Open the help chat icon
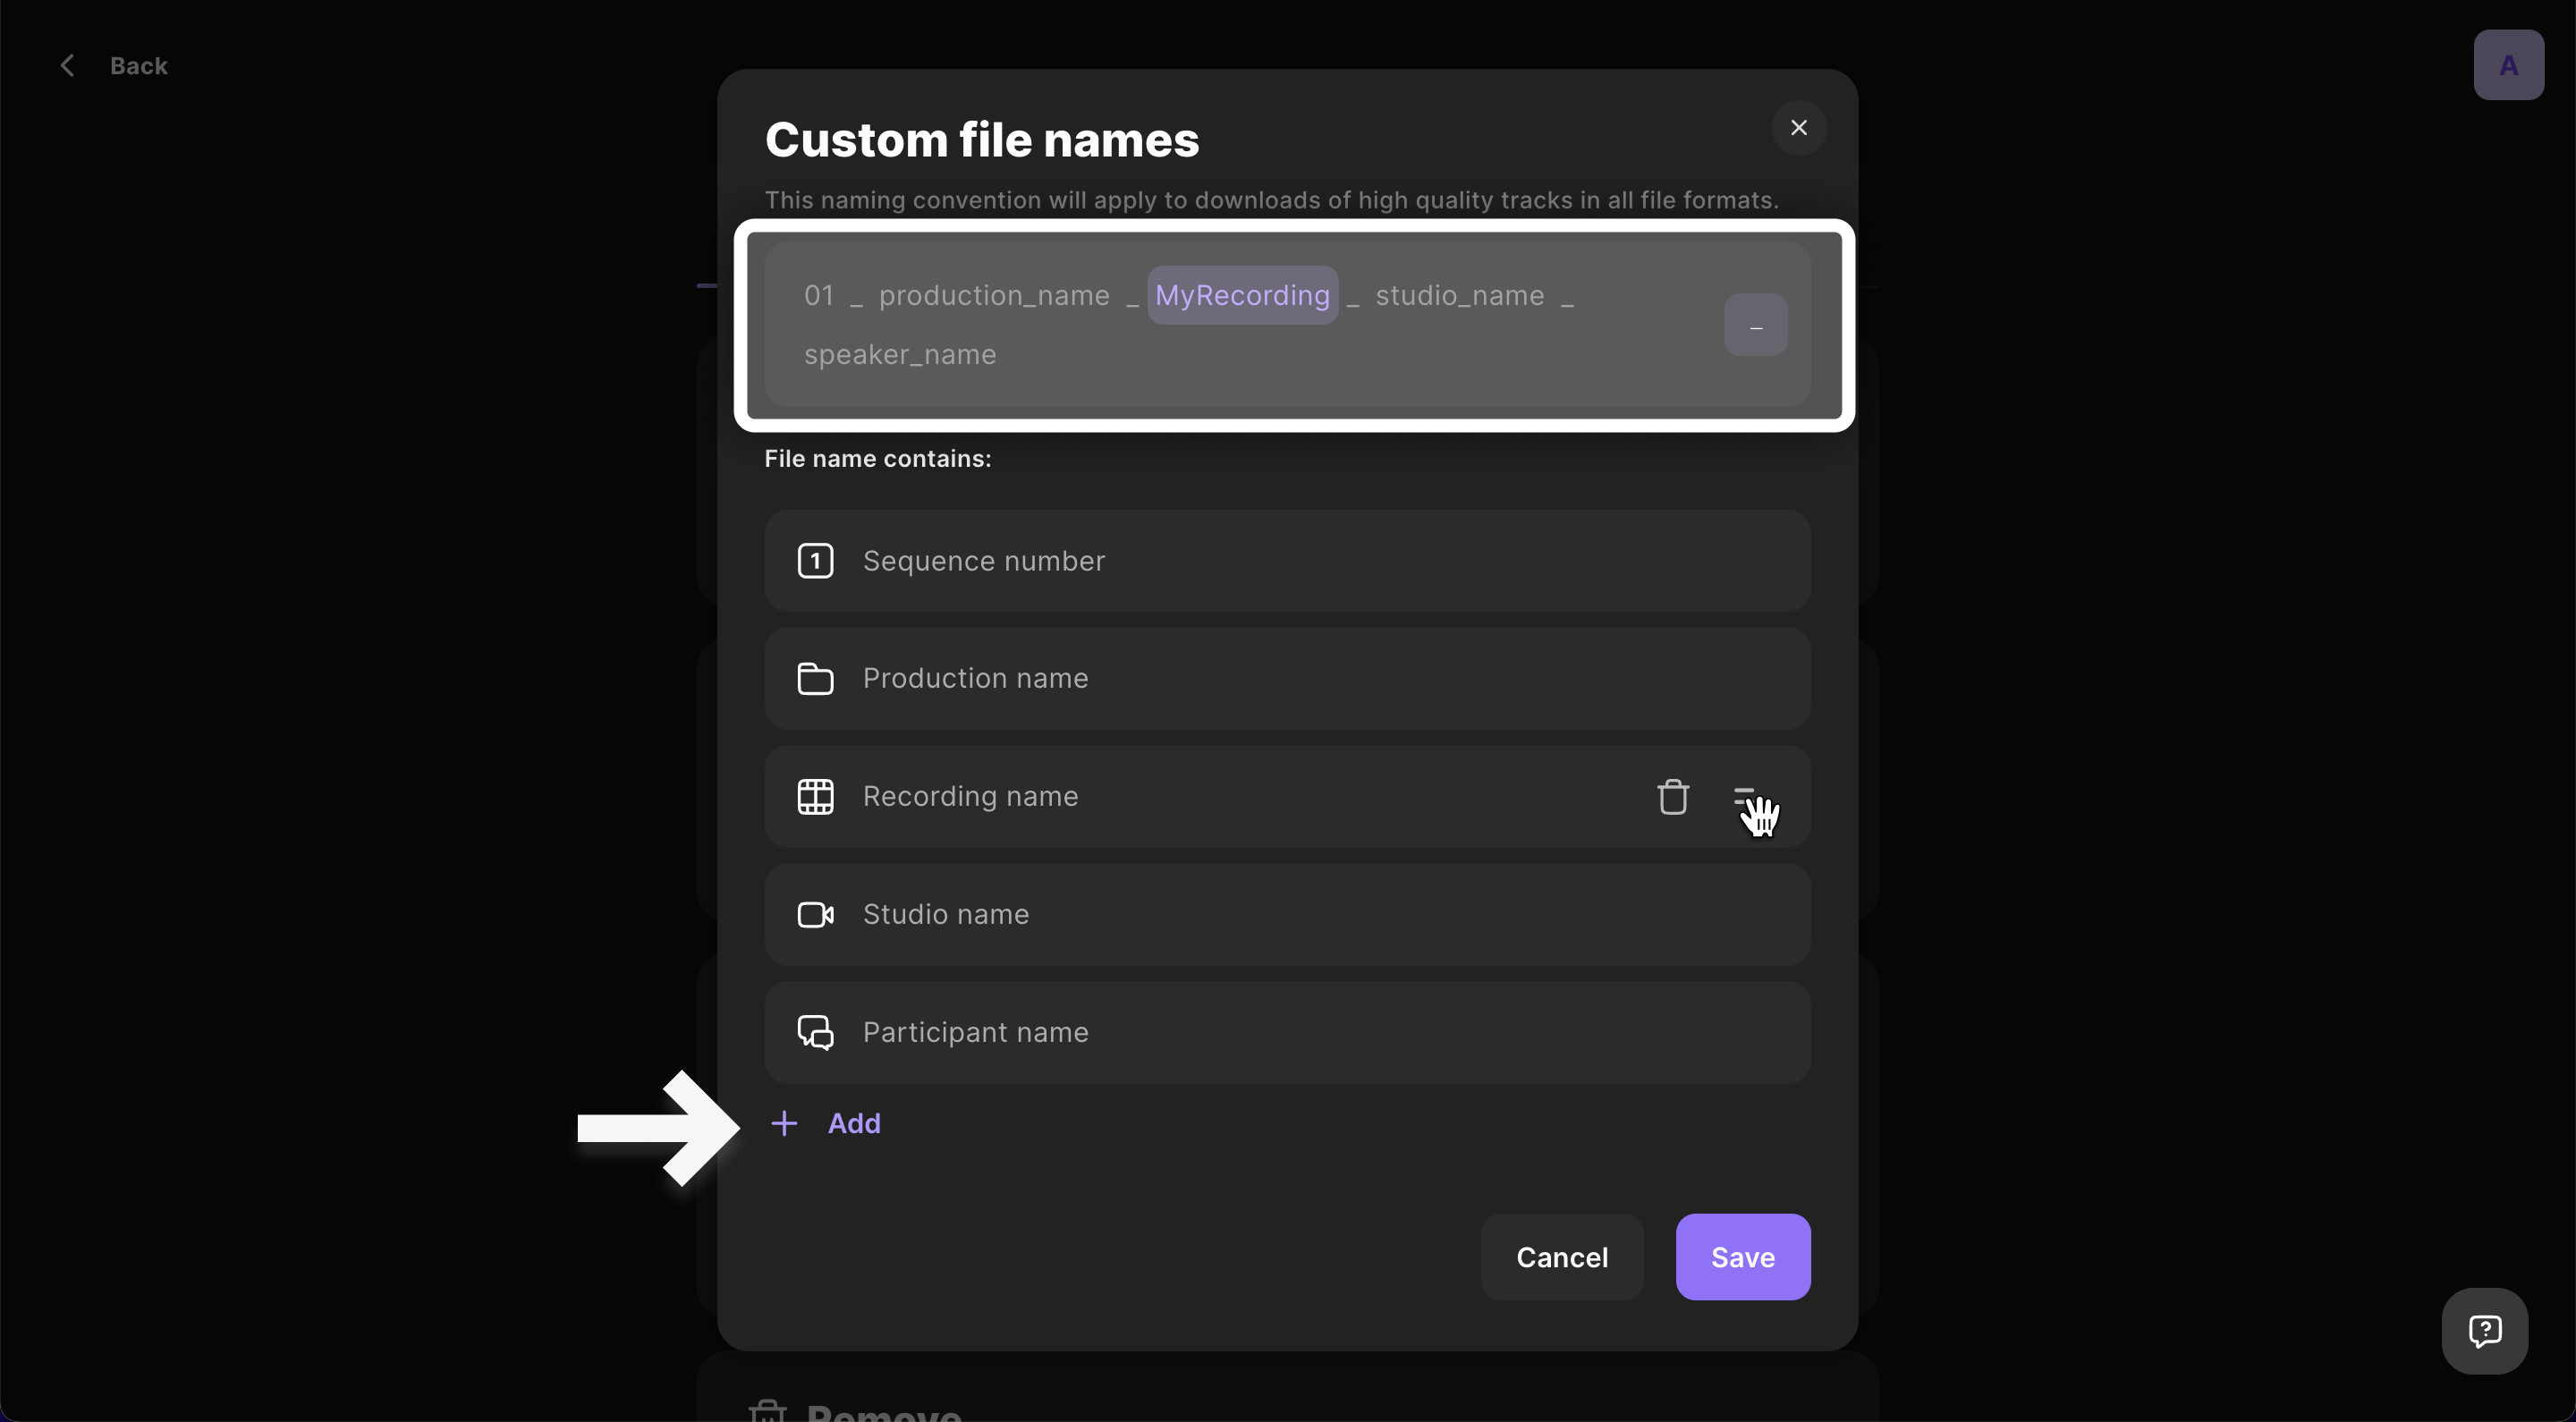Viewport: 2576px width, 1422px height. [2485, 1331]
